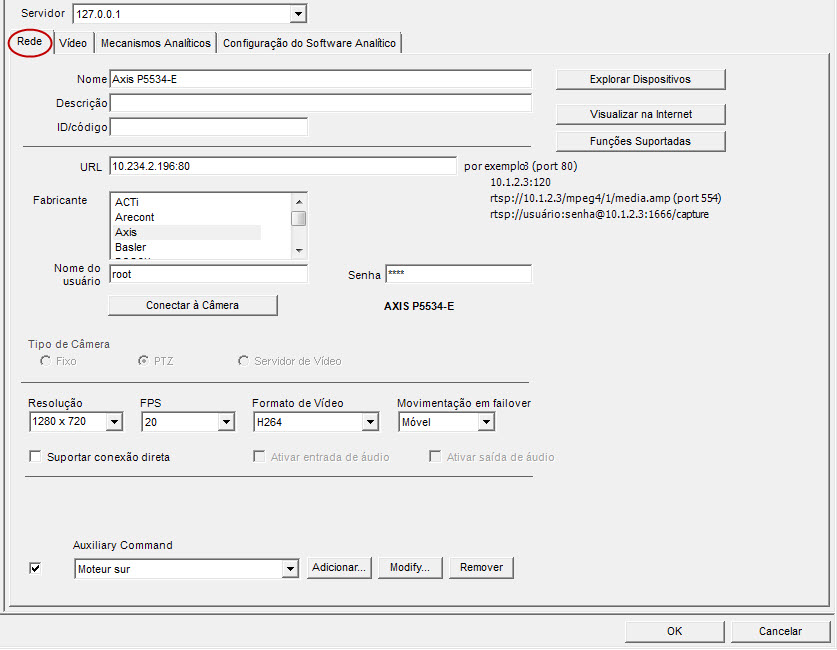Viewport: 837px width, 650px height.
Task: Select ACTi in Fabricante list
Action: click(187, 202)
